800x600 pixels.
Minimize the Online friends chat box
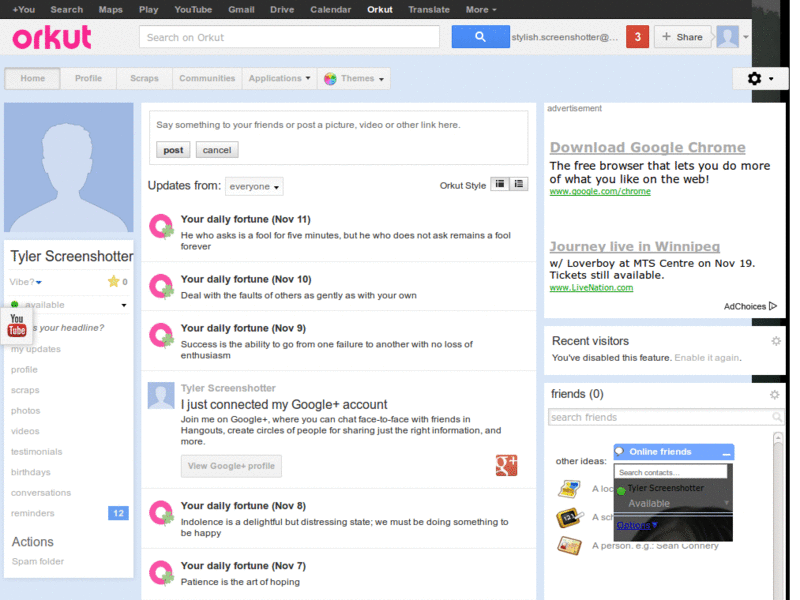click(727, 452)
